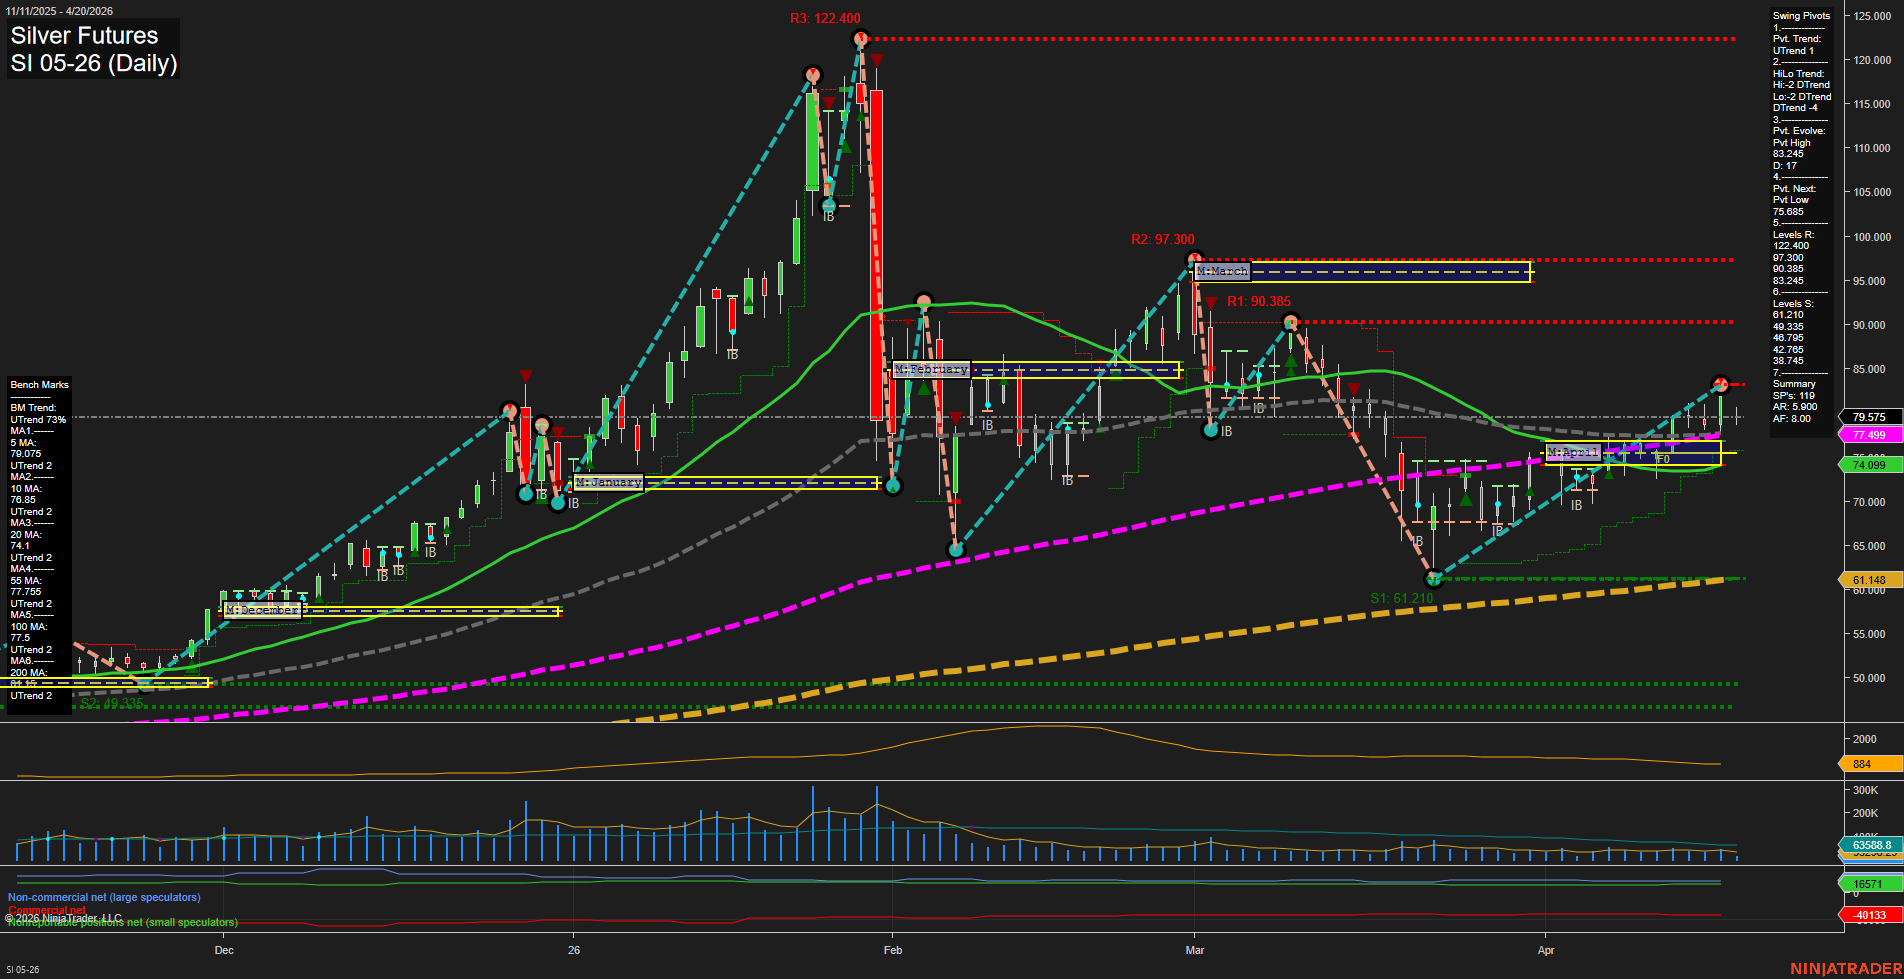Image resolution: width=1904 pixels, height=979 pixels.
Task: Select the IB label near the M:April box
Action: click(x=1577, y=504)
